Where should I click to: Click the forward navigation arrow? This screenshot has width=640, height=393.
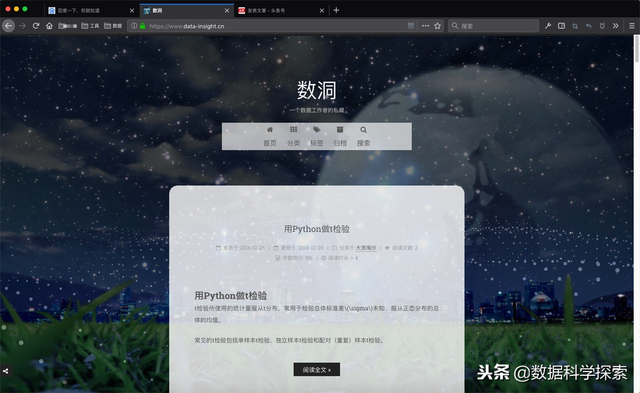point(22,26)
